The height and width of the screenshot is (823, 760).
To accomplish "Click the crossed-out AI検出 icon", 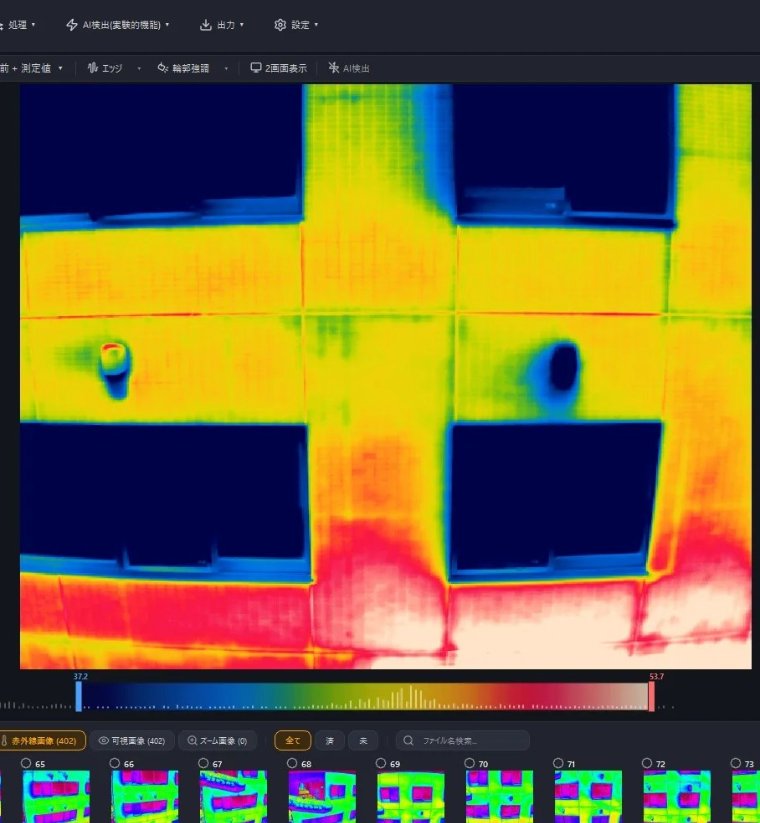I will (333, 68).
